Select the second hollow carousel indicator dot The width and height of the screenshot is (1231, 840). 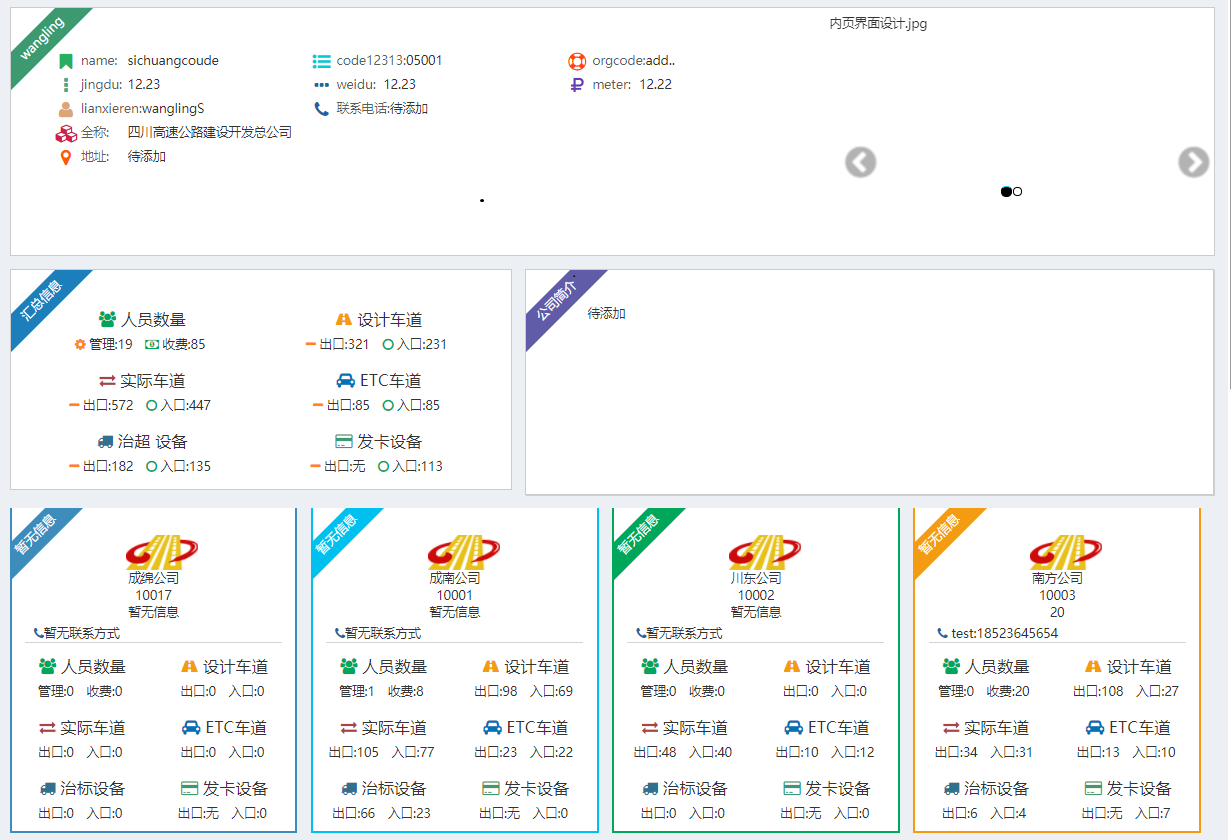1018,191
